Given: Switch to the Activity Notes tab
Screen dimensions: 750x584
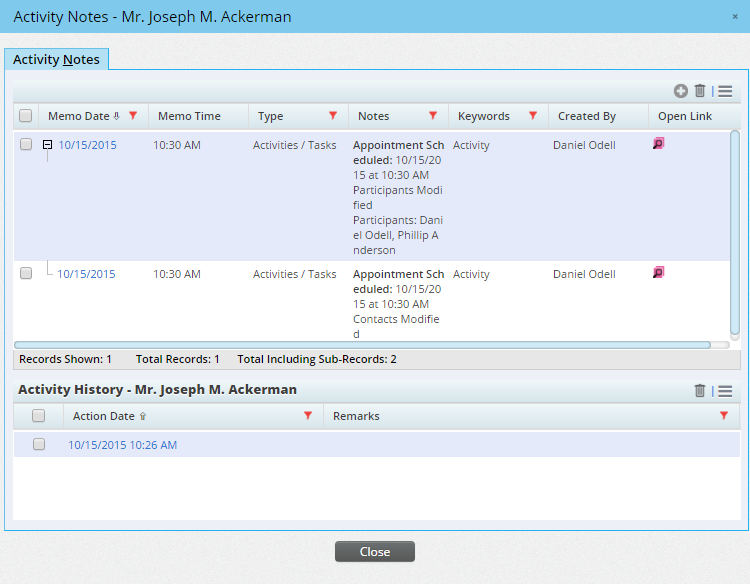Looking at the screenshot, I should 56,60.
